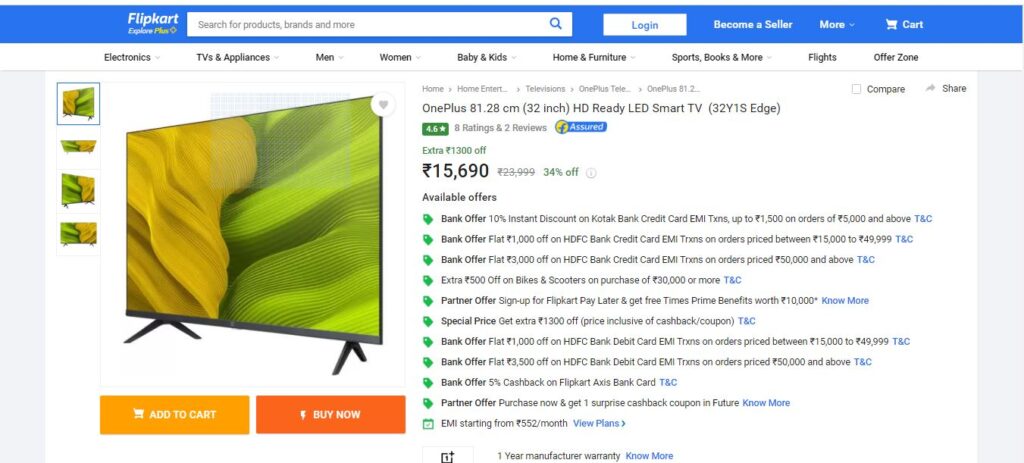Click the Login button

coord(645,25)
